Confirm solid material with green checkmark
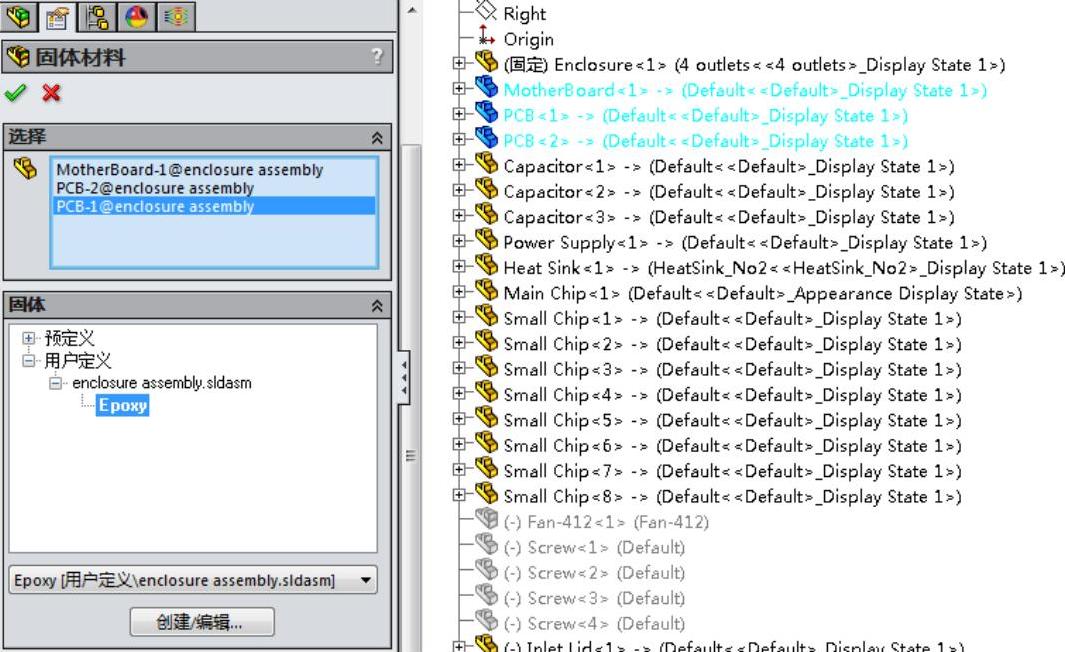This screenshot has height=652, width=1065. (x=16, y=93)
